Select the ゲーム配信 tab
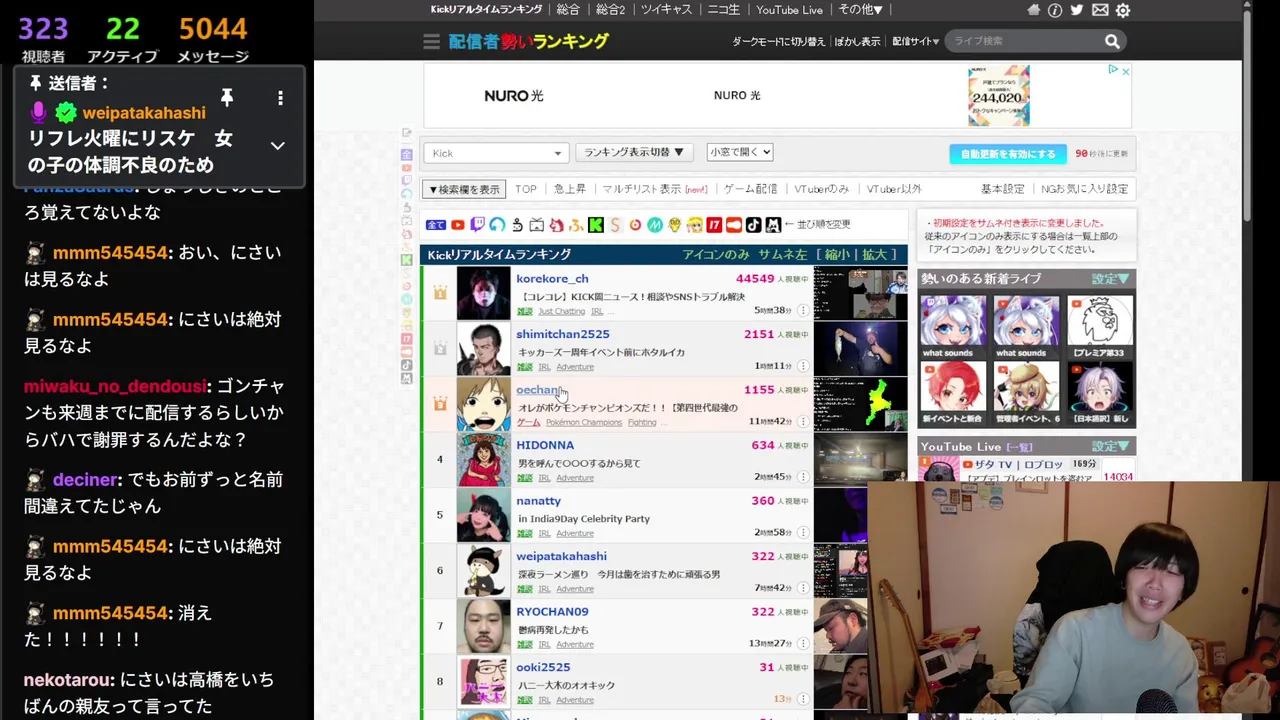Screen dimensions: 1280x720 [750, 189]
